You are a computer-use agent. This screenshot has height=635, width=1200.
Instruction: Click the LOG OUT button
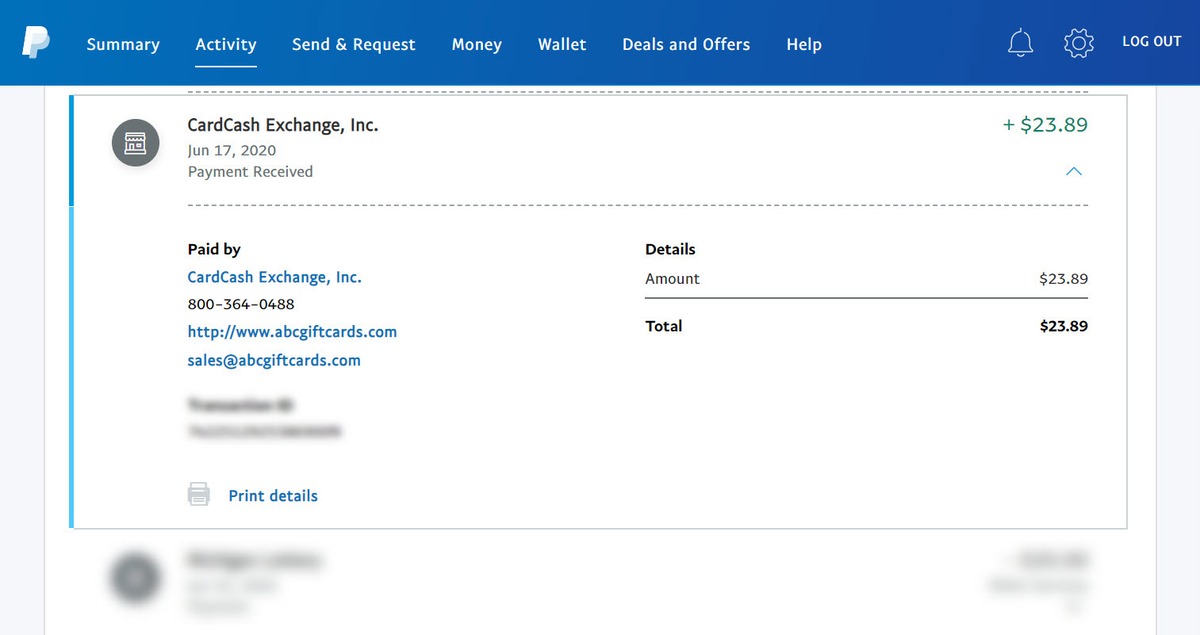1151,42
